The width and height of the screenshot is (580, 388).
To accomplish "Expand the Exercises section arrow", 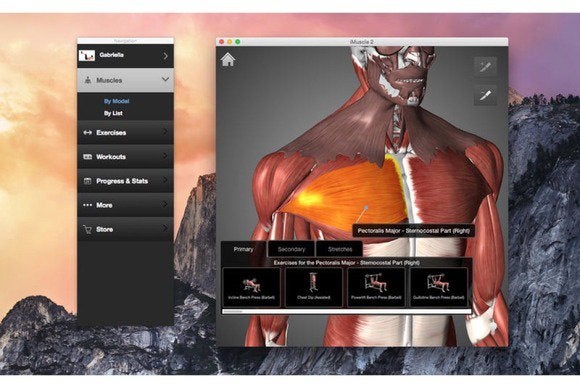I will pos(165,132).
